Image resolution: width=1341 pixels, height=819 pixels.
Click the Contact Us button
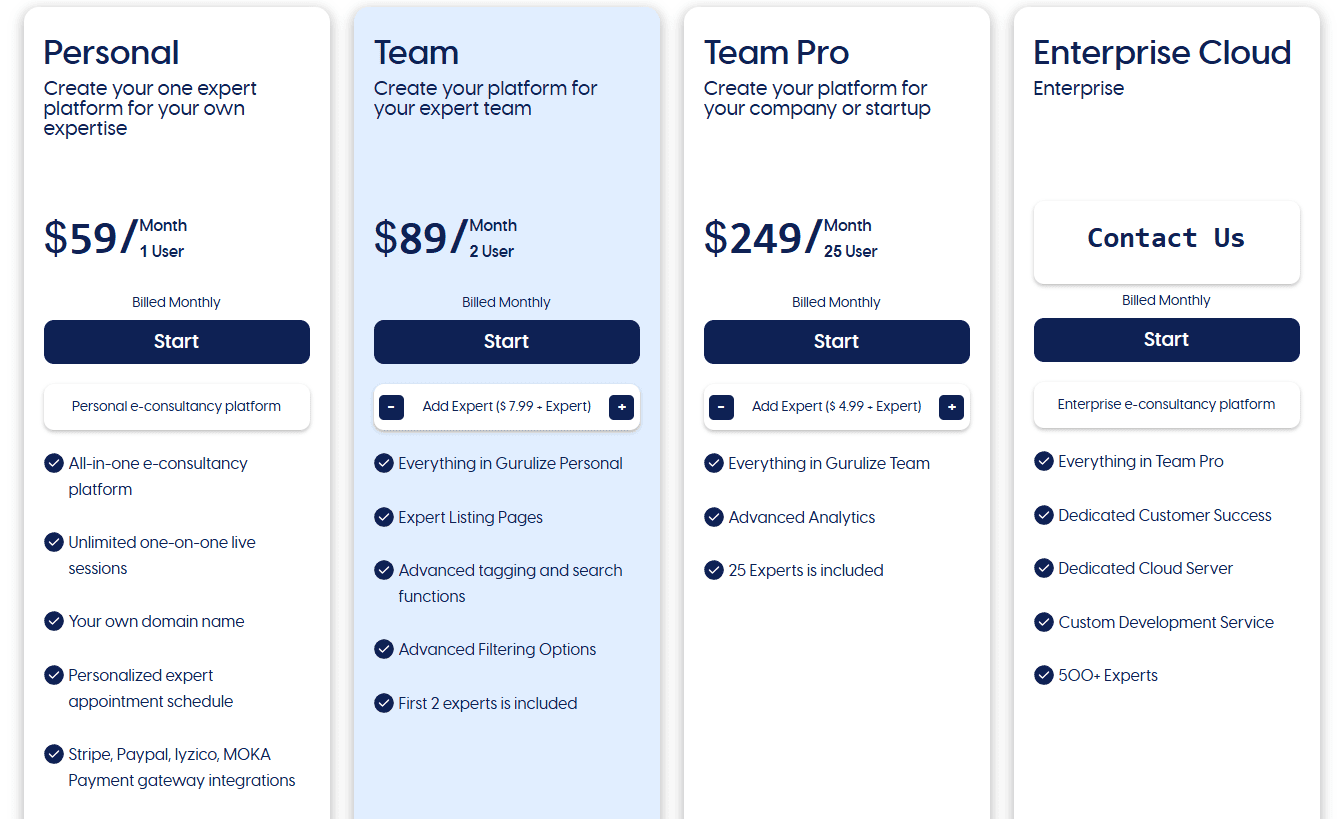[1166, 239]
